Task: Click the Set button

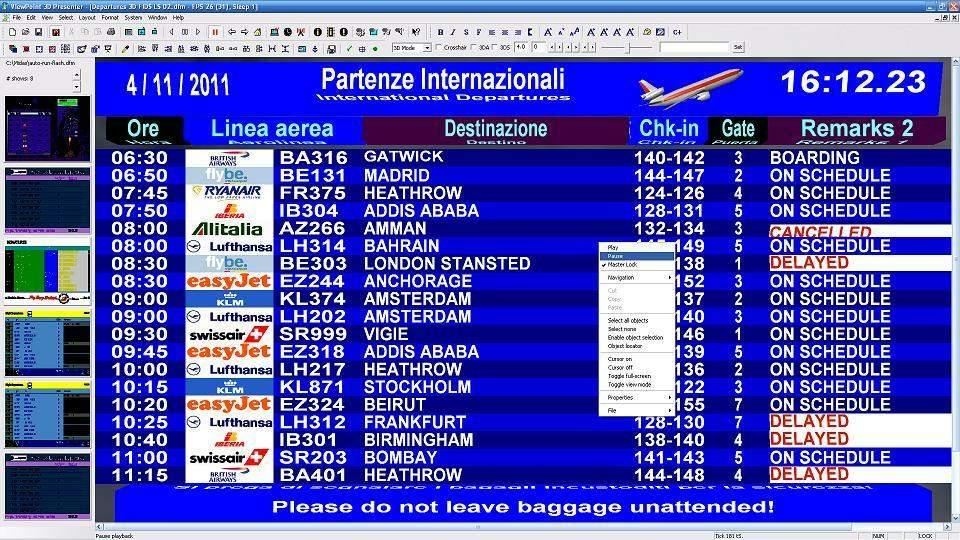Action: pyautogui.click(x=738, y=47)
